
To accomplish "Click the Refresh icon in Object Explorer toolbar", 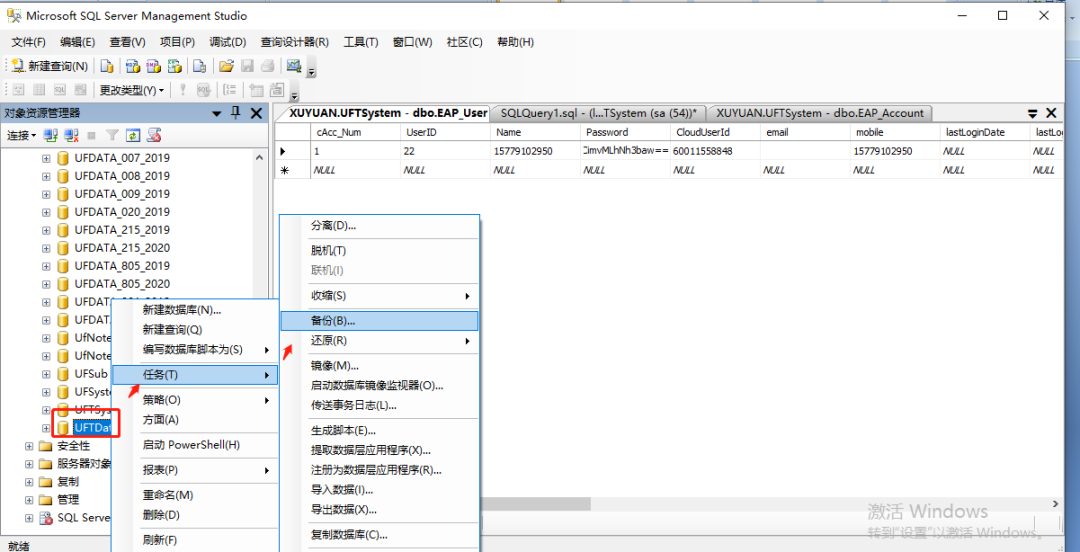I will click(x=133, y=135).
